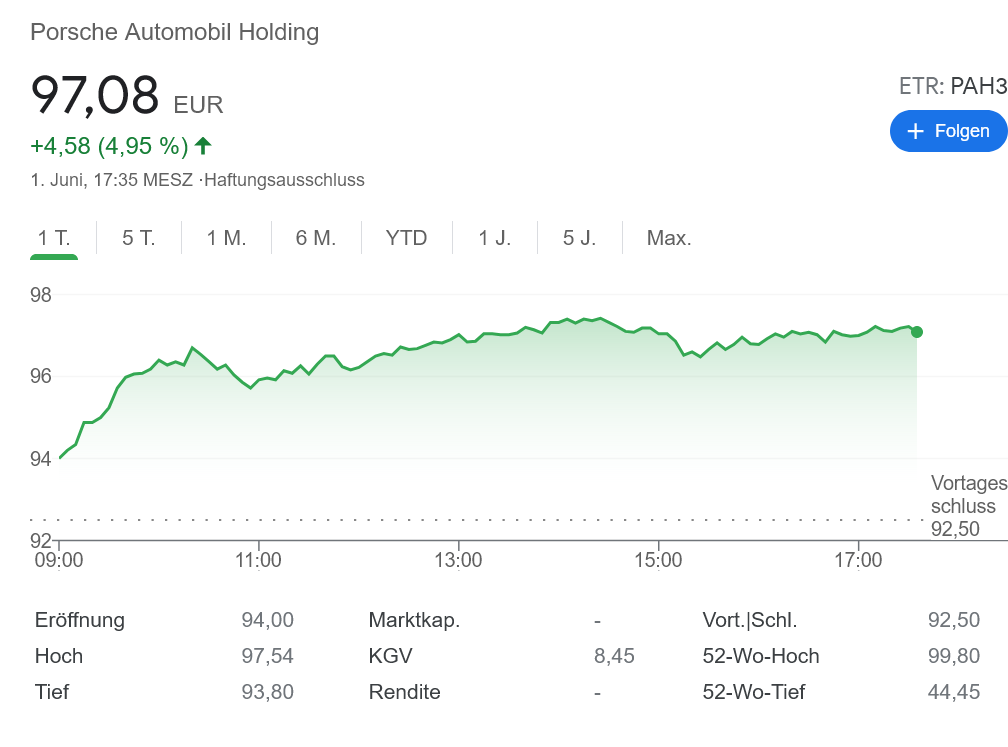The width and height of the screenshot is (1008, 747).
Task: Click the plus icon in Folgen button
Action: tap(915, 131)
